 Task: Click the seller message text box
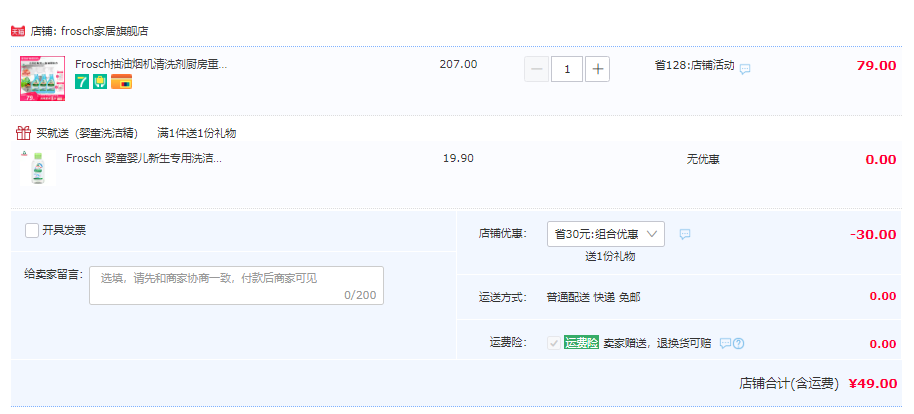[x=236, y=286]
